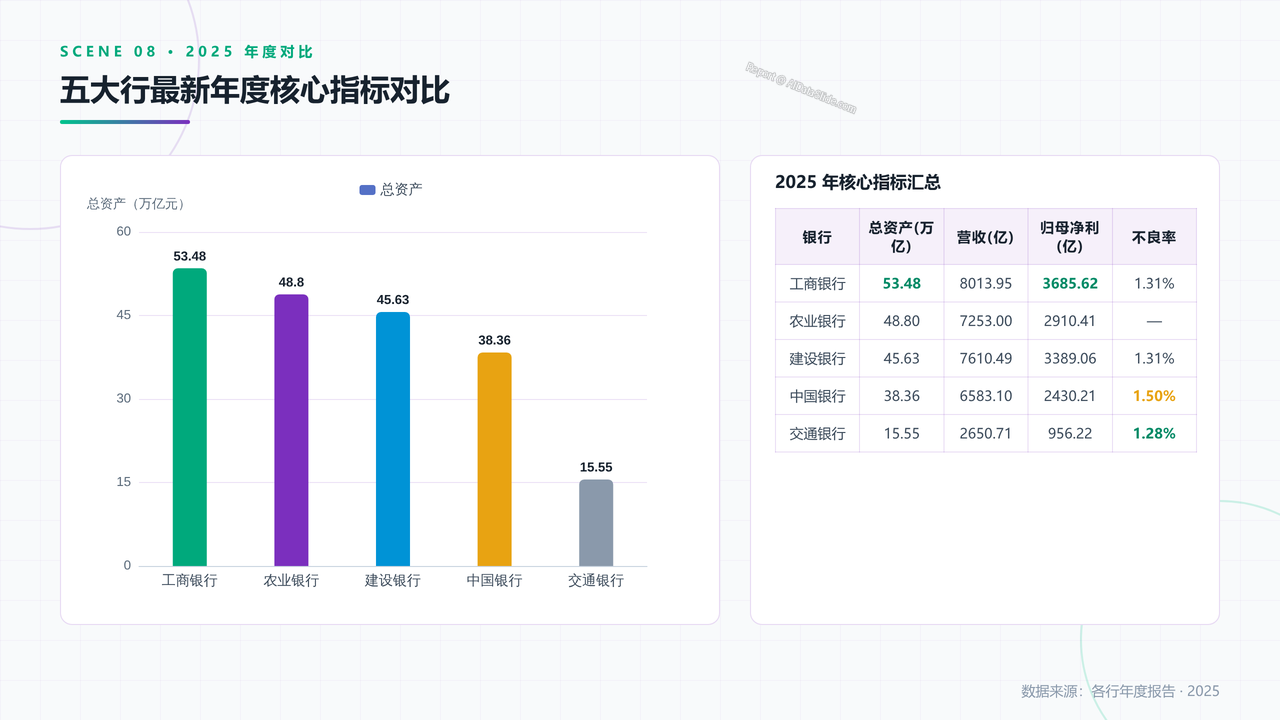This screenshot has width=1280, height=720.
Task: Click the y-axis tick value 15
Action: (124, 482)
